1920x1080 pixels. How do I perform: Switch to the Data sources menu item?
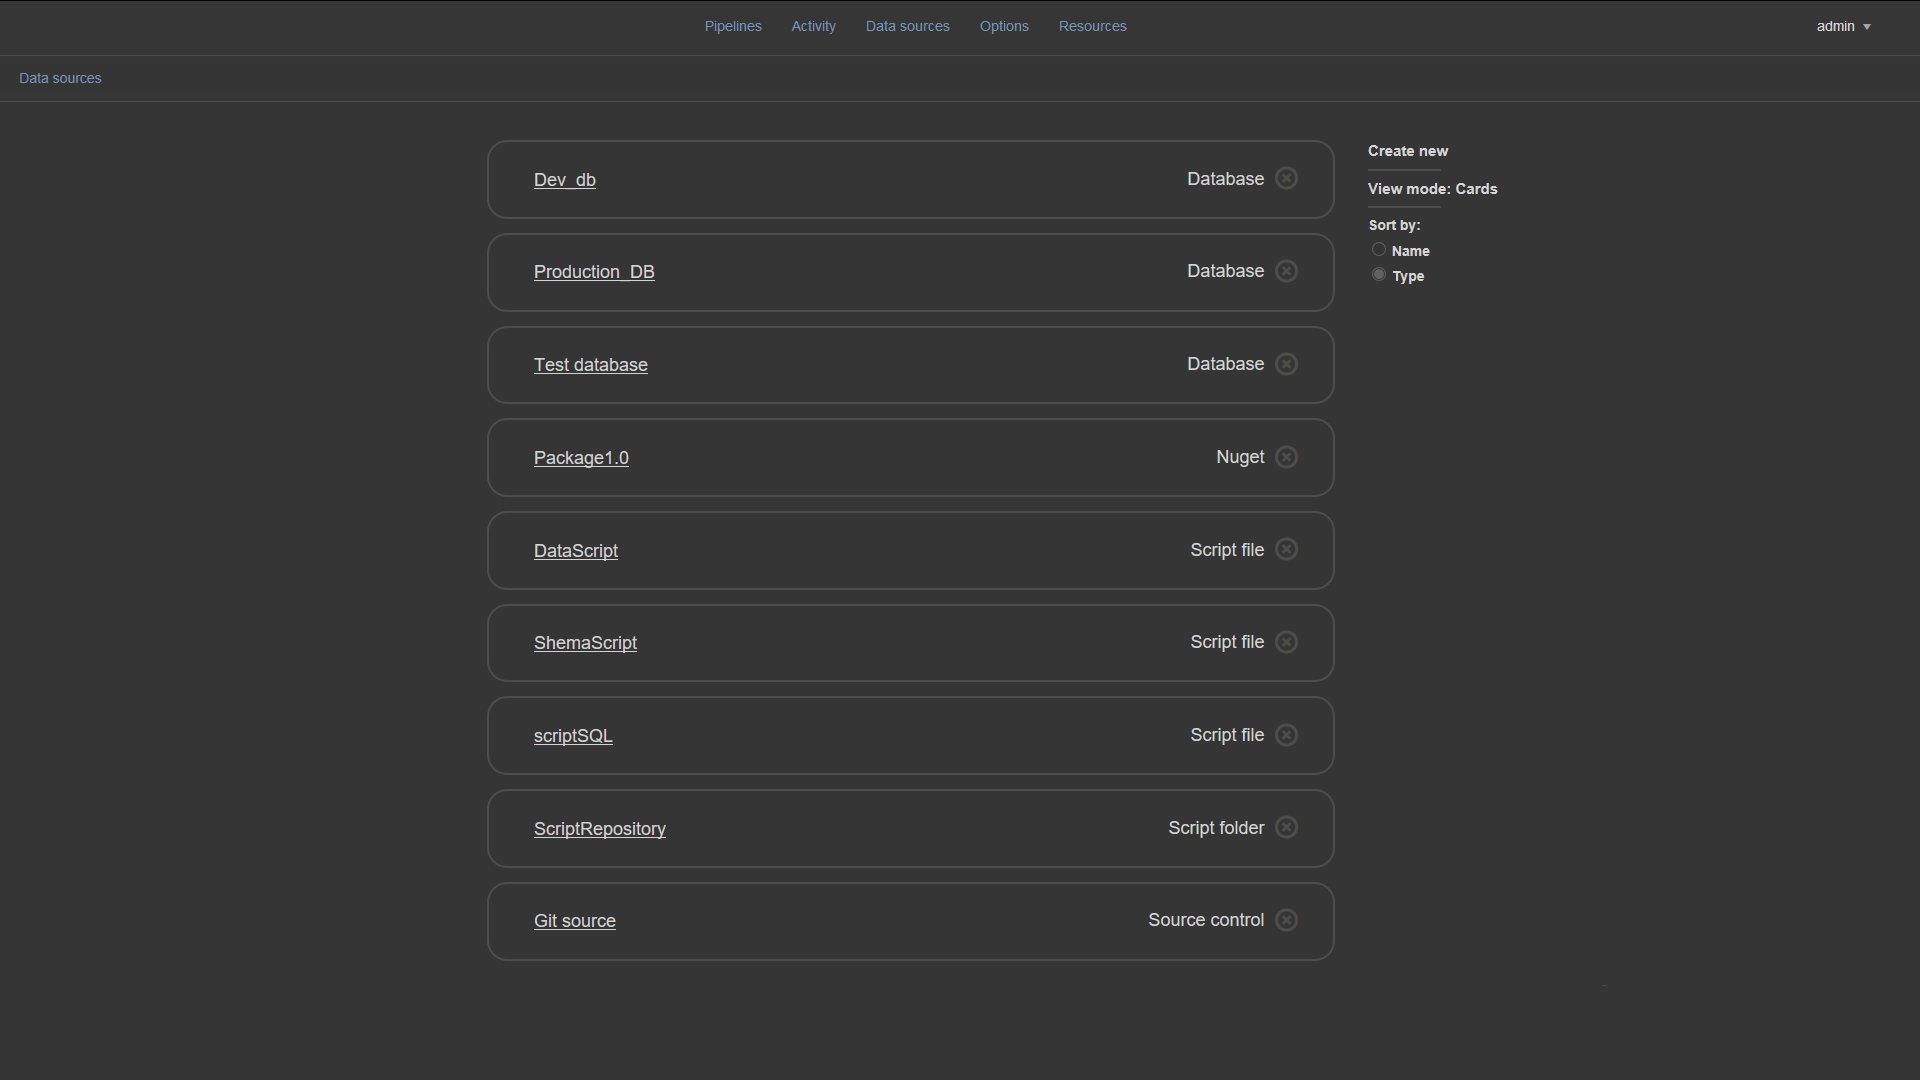point(907,26)
